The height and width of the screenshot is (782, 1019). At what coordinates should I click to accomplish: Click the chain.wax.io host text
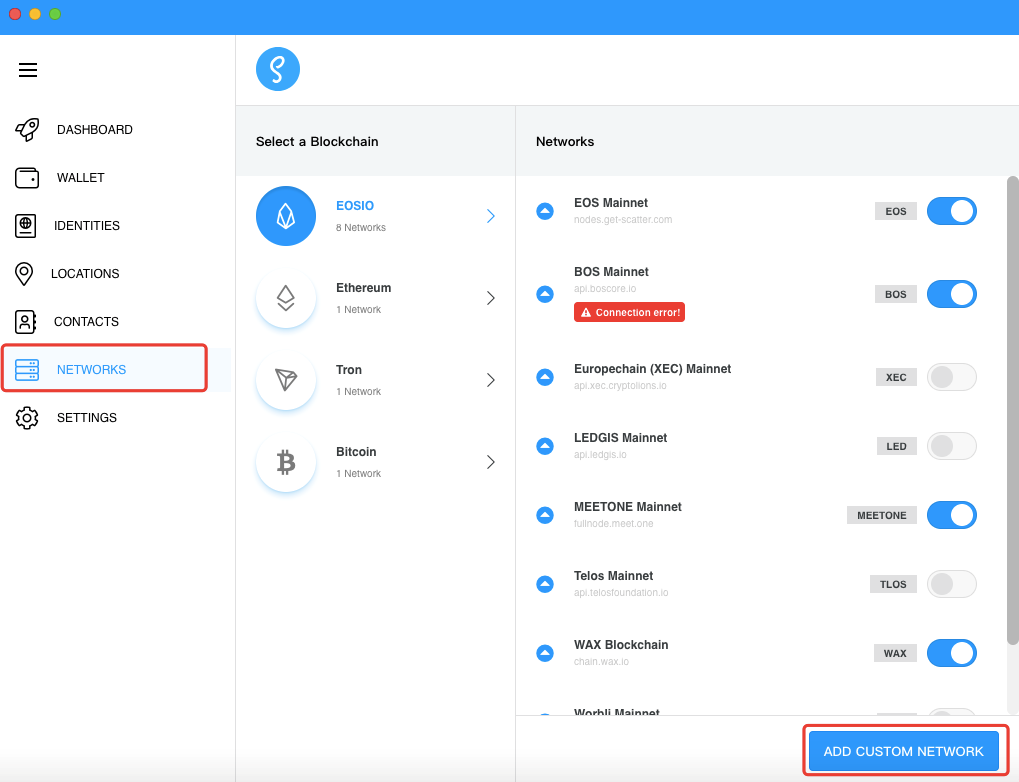click(x=601, y=661)
